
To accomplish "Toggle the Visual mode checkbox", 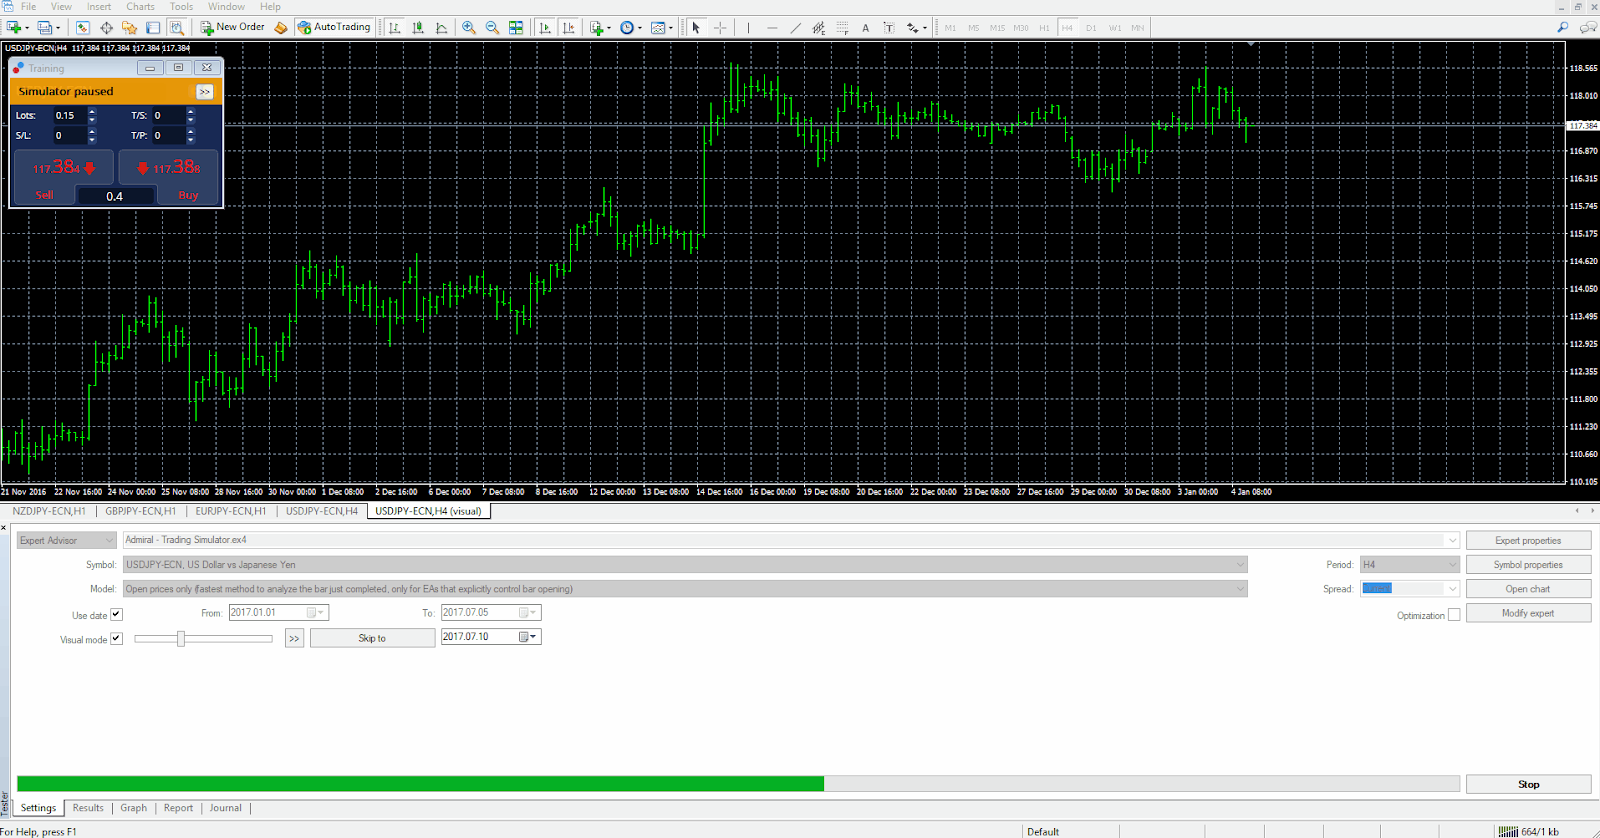I will tap(116, 639).
